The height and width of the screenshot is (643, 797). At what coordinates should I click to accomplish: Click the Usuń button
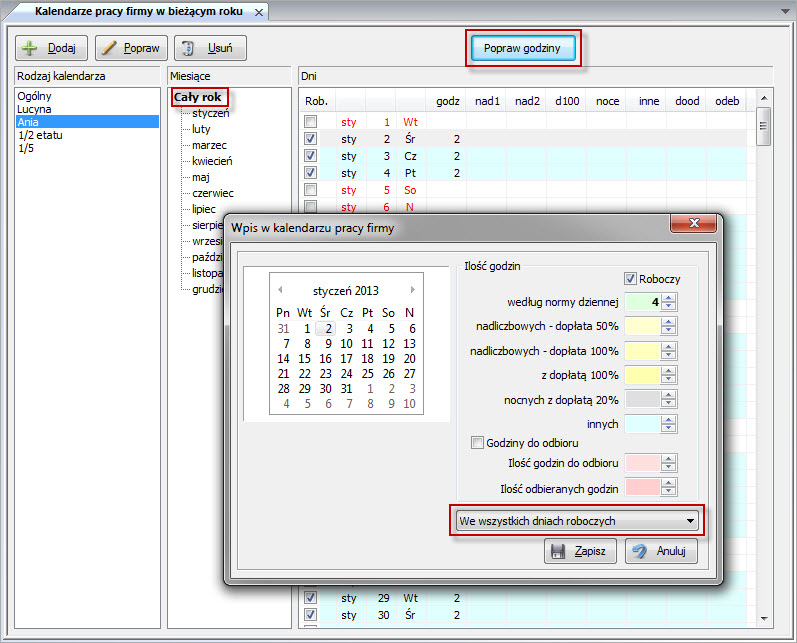point(210,48)
